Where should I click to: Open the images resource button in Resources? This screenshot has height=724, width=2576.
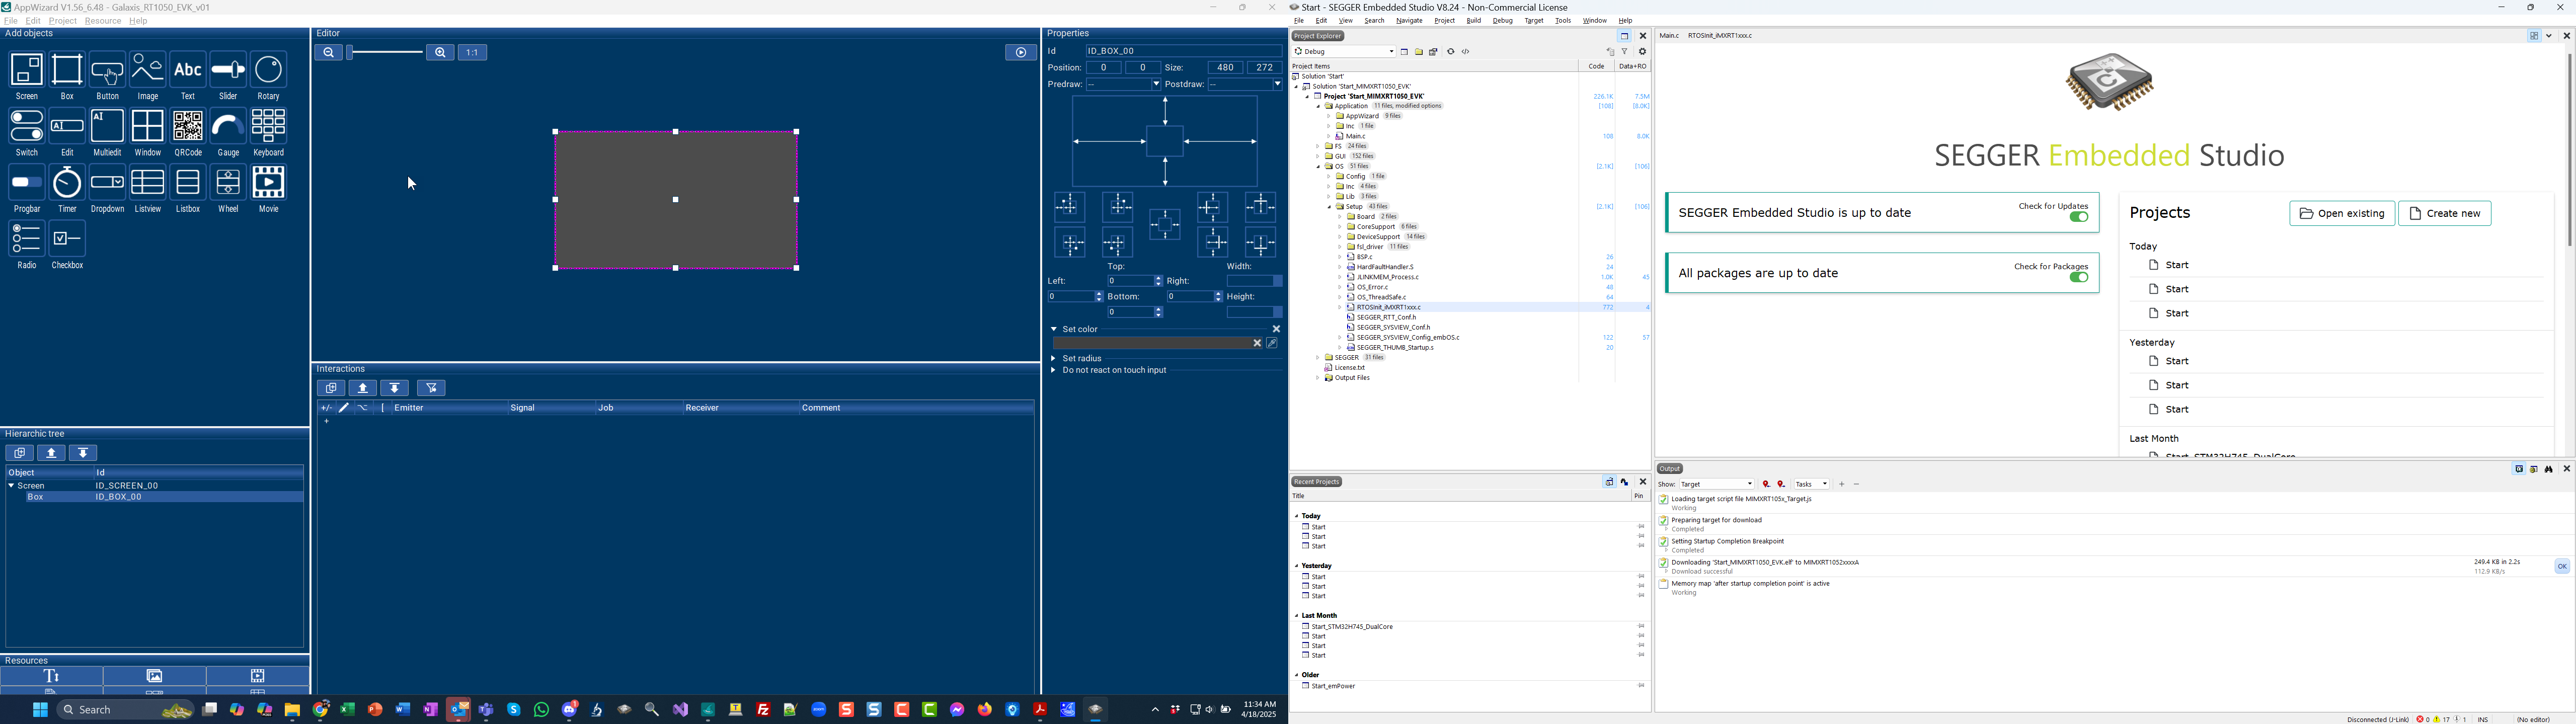click(155, 677)
